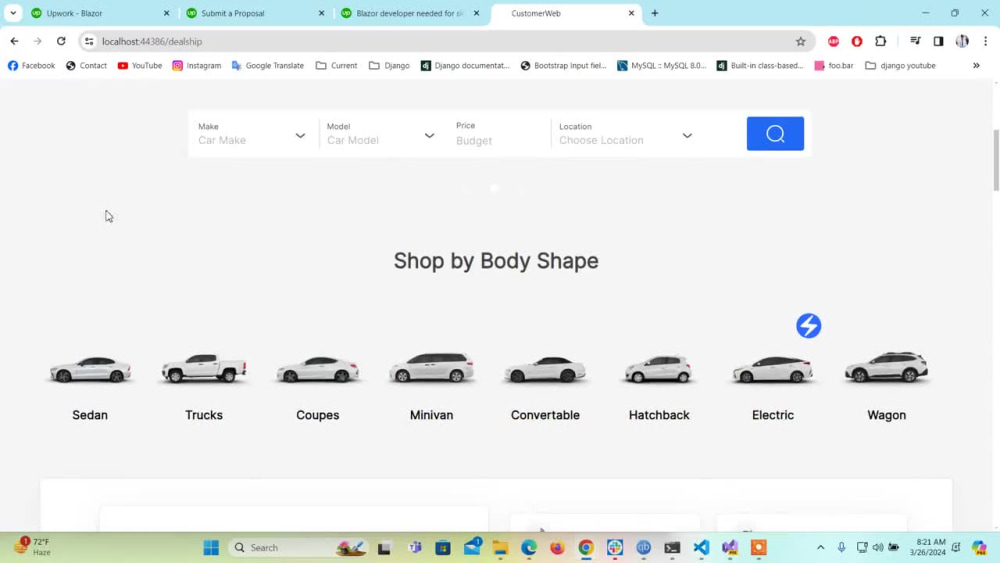Select the Electric car image
1000x563 pixels.
pos(772,369)
